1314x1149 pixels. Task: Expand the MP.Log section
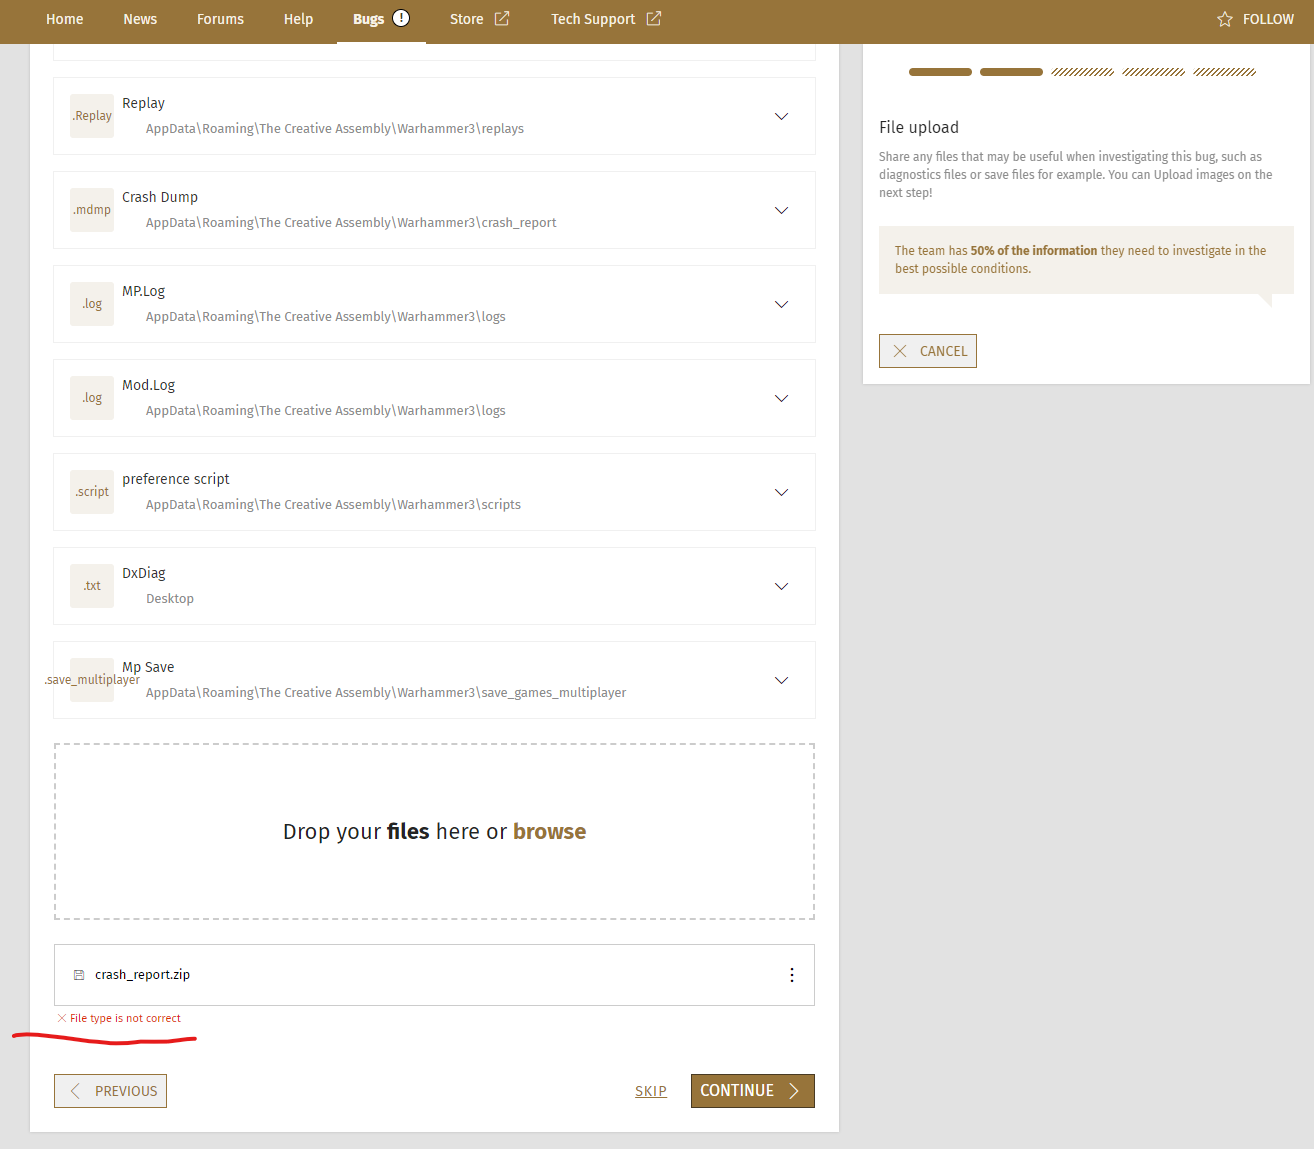[x=781, y=304]
